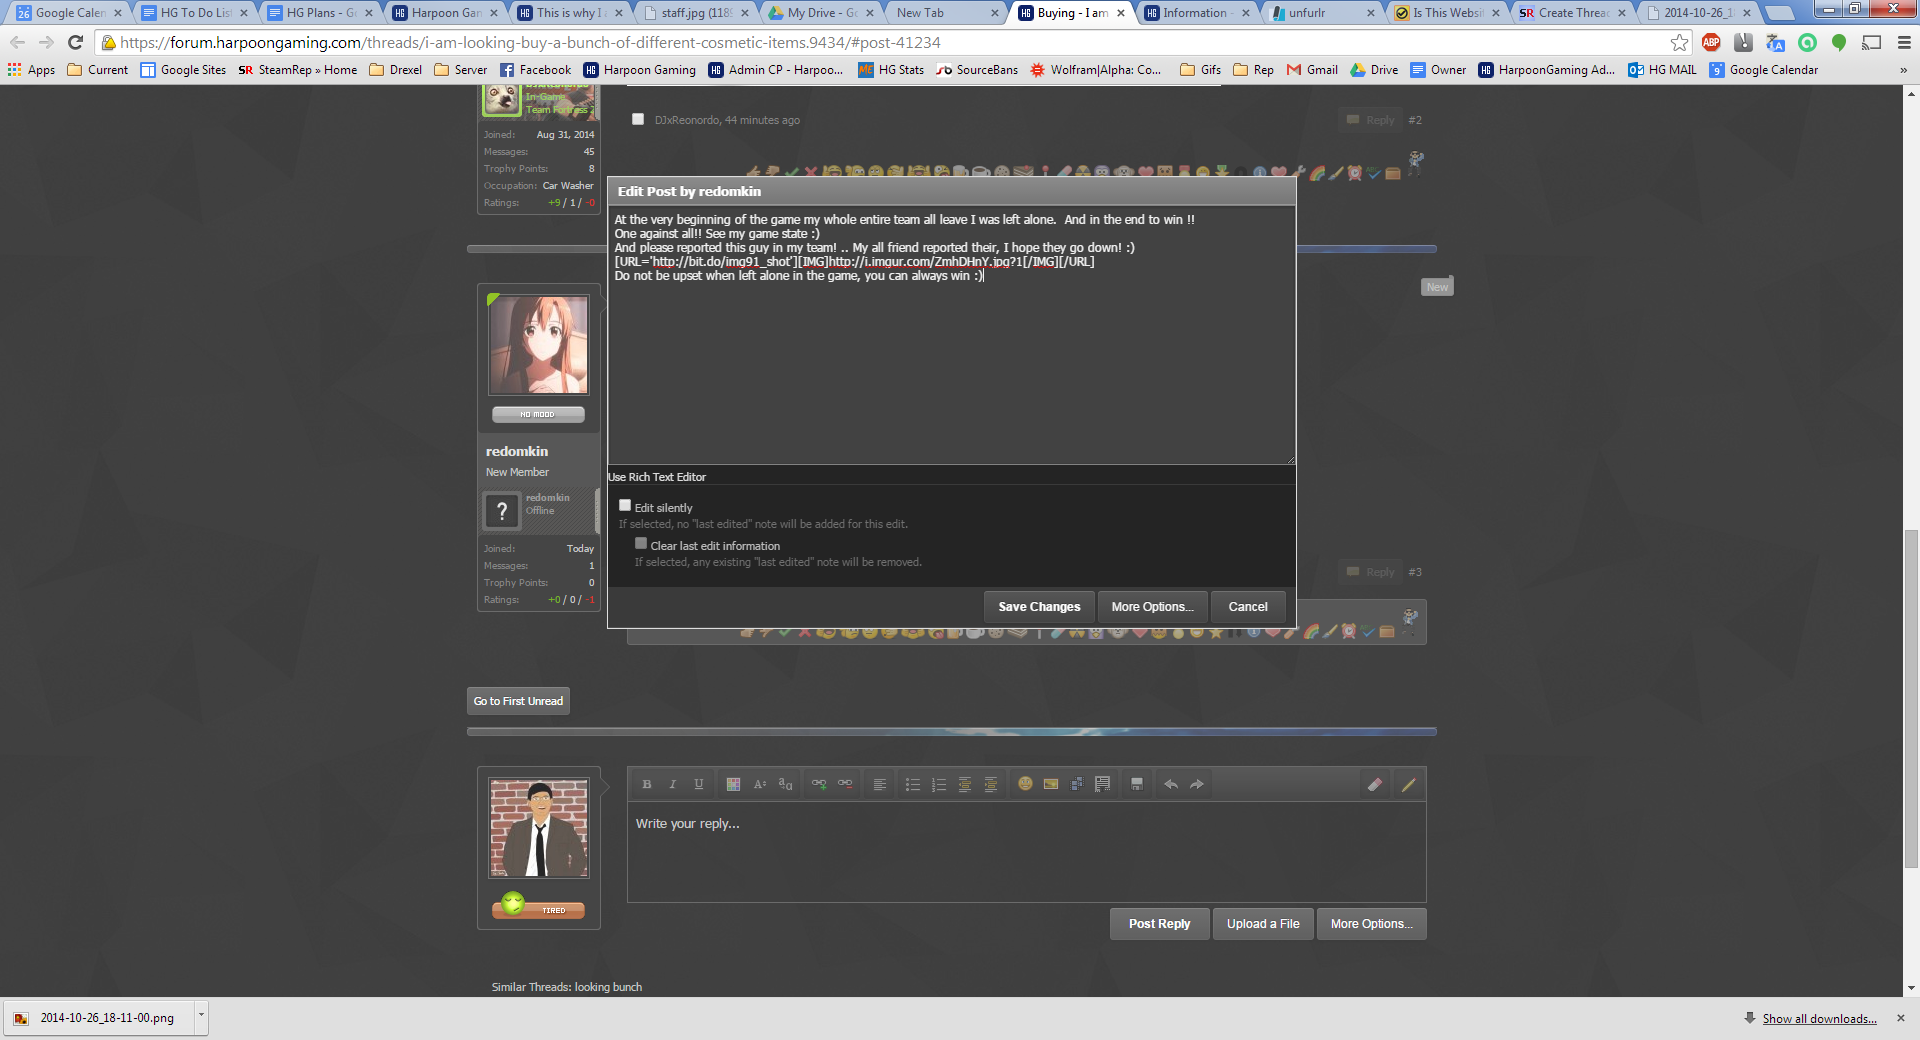Open the Rep bookmark folder
The image size is (1920, 1040).
tap(1254, 70)
